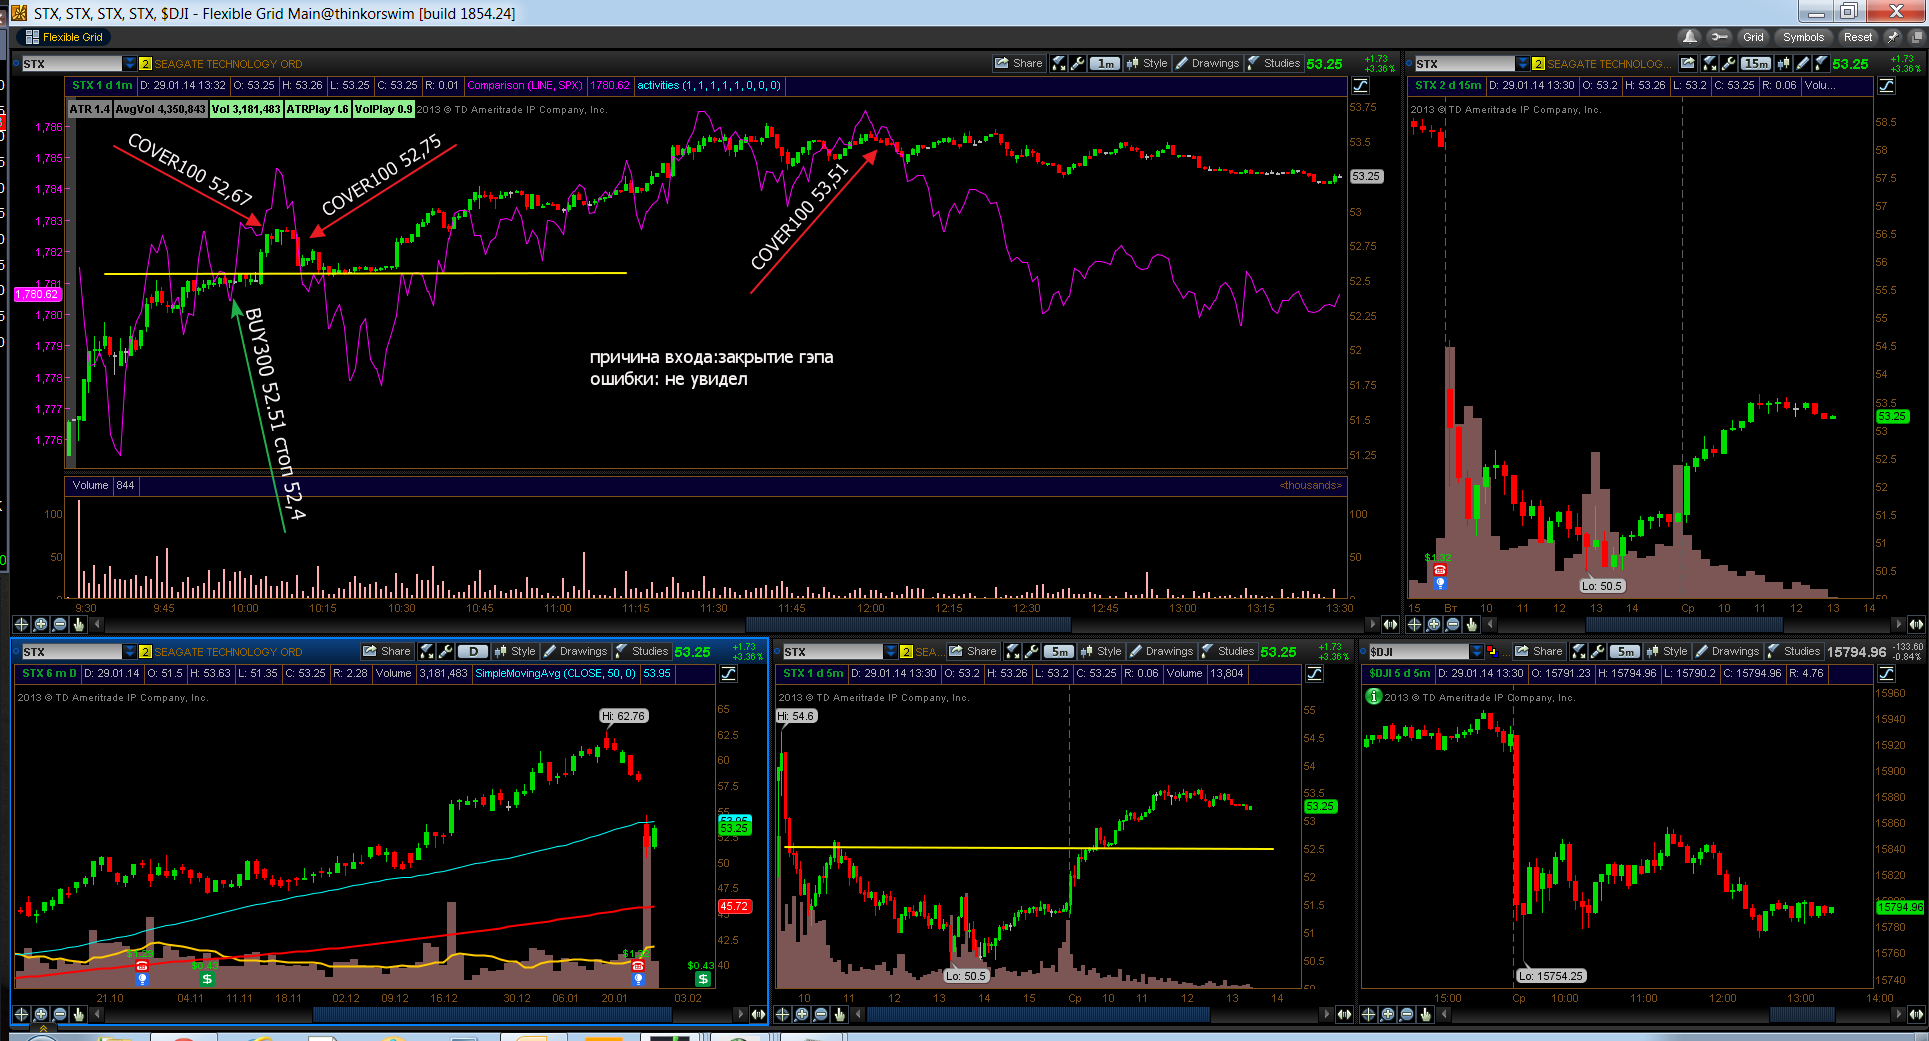Image resolution: width=1929 pixels, height=1041 pixels.
Task: Open symbol dropdown arrow in 15m chart
Action: point(1523,63)
